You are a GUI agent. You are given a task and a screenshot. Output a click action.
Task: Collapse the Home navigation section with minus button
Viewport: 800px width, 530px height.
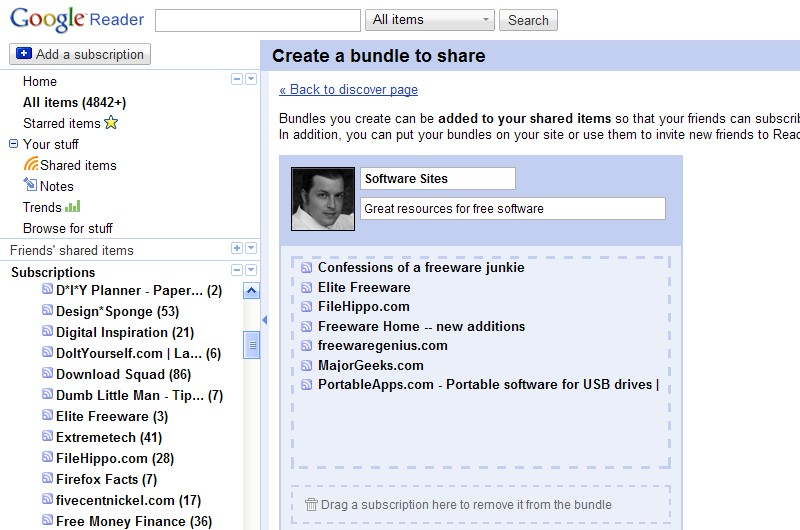(x=237, y=79)
